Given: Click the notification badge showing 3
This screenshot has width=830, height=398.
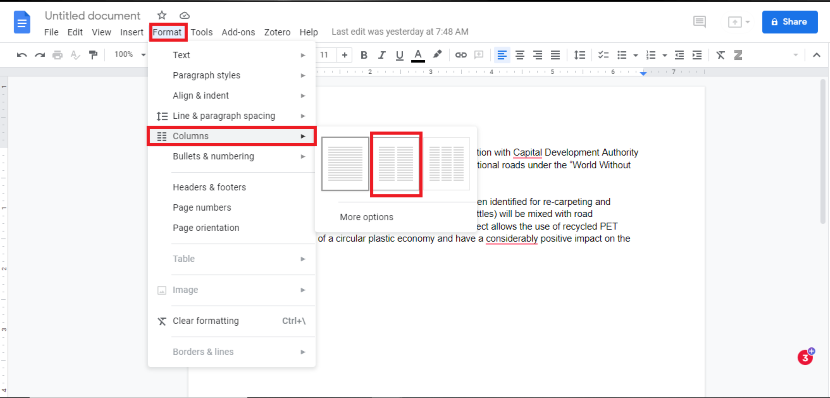Looking at the screenshot, I should [x=806, y=357].
